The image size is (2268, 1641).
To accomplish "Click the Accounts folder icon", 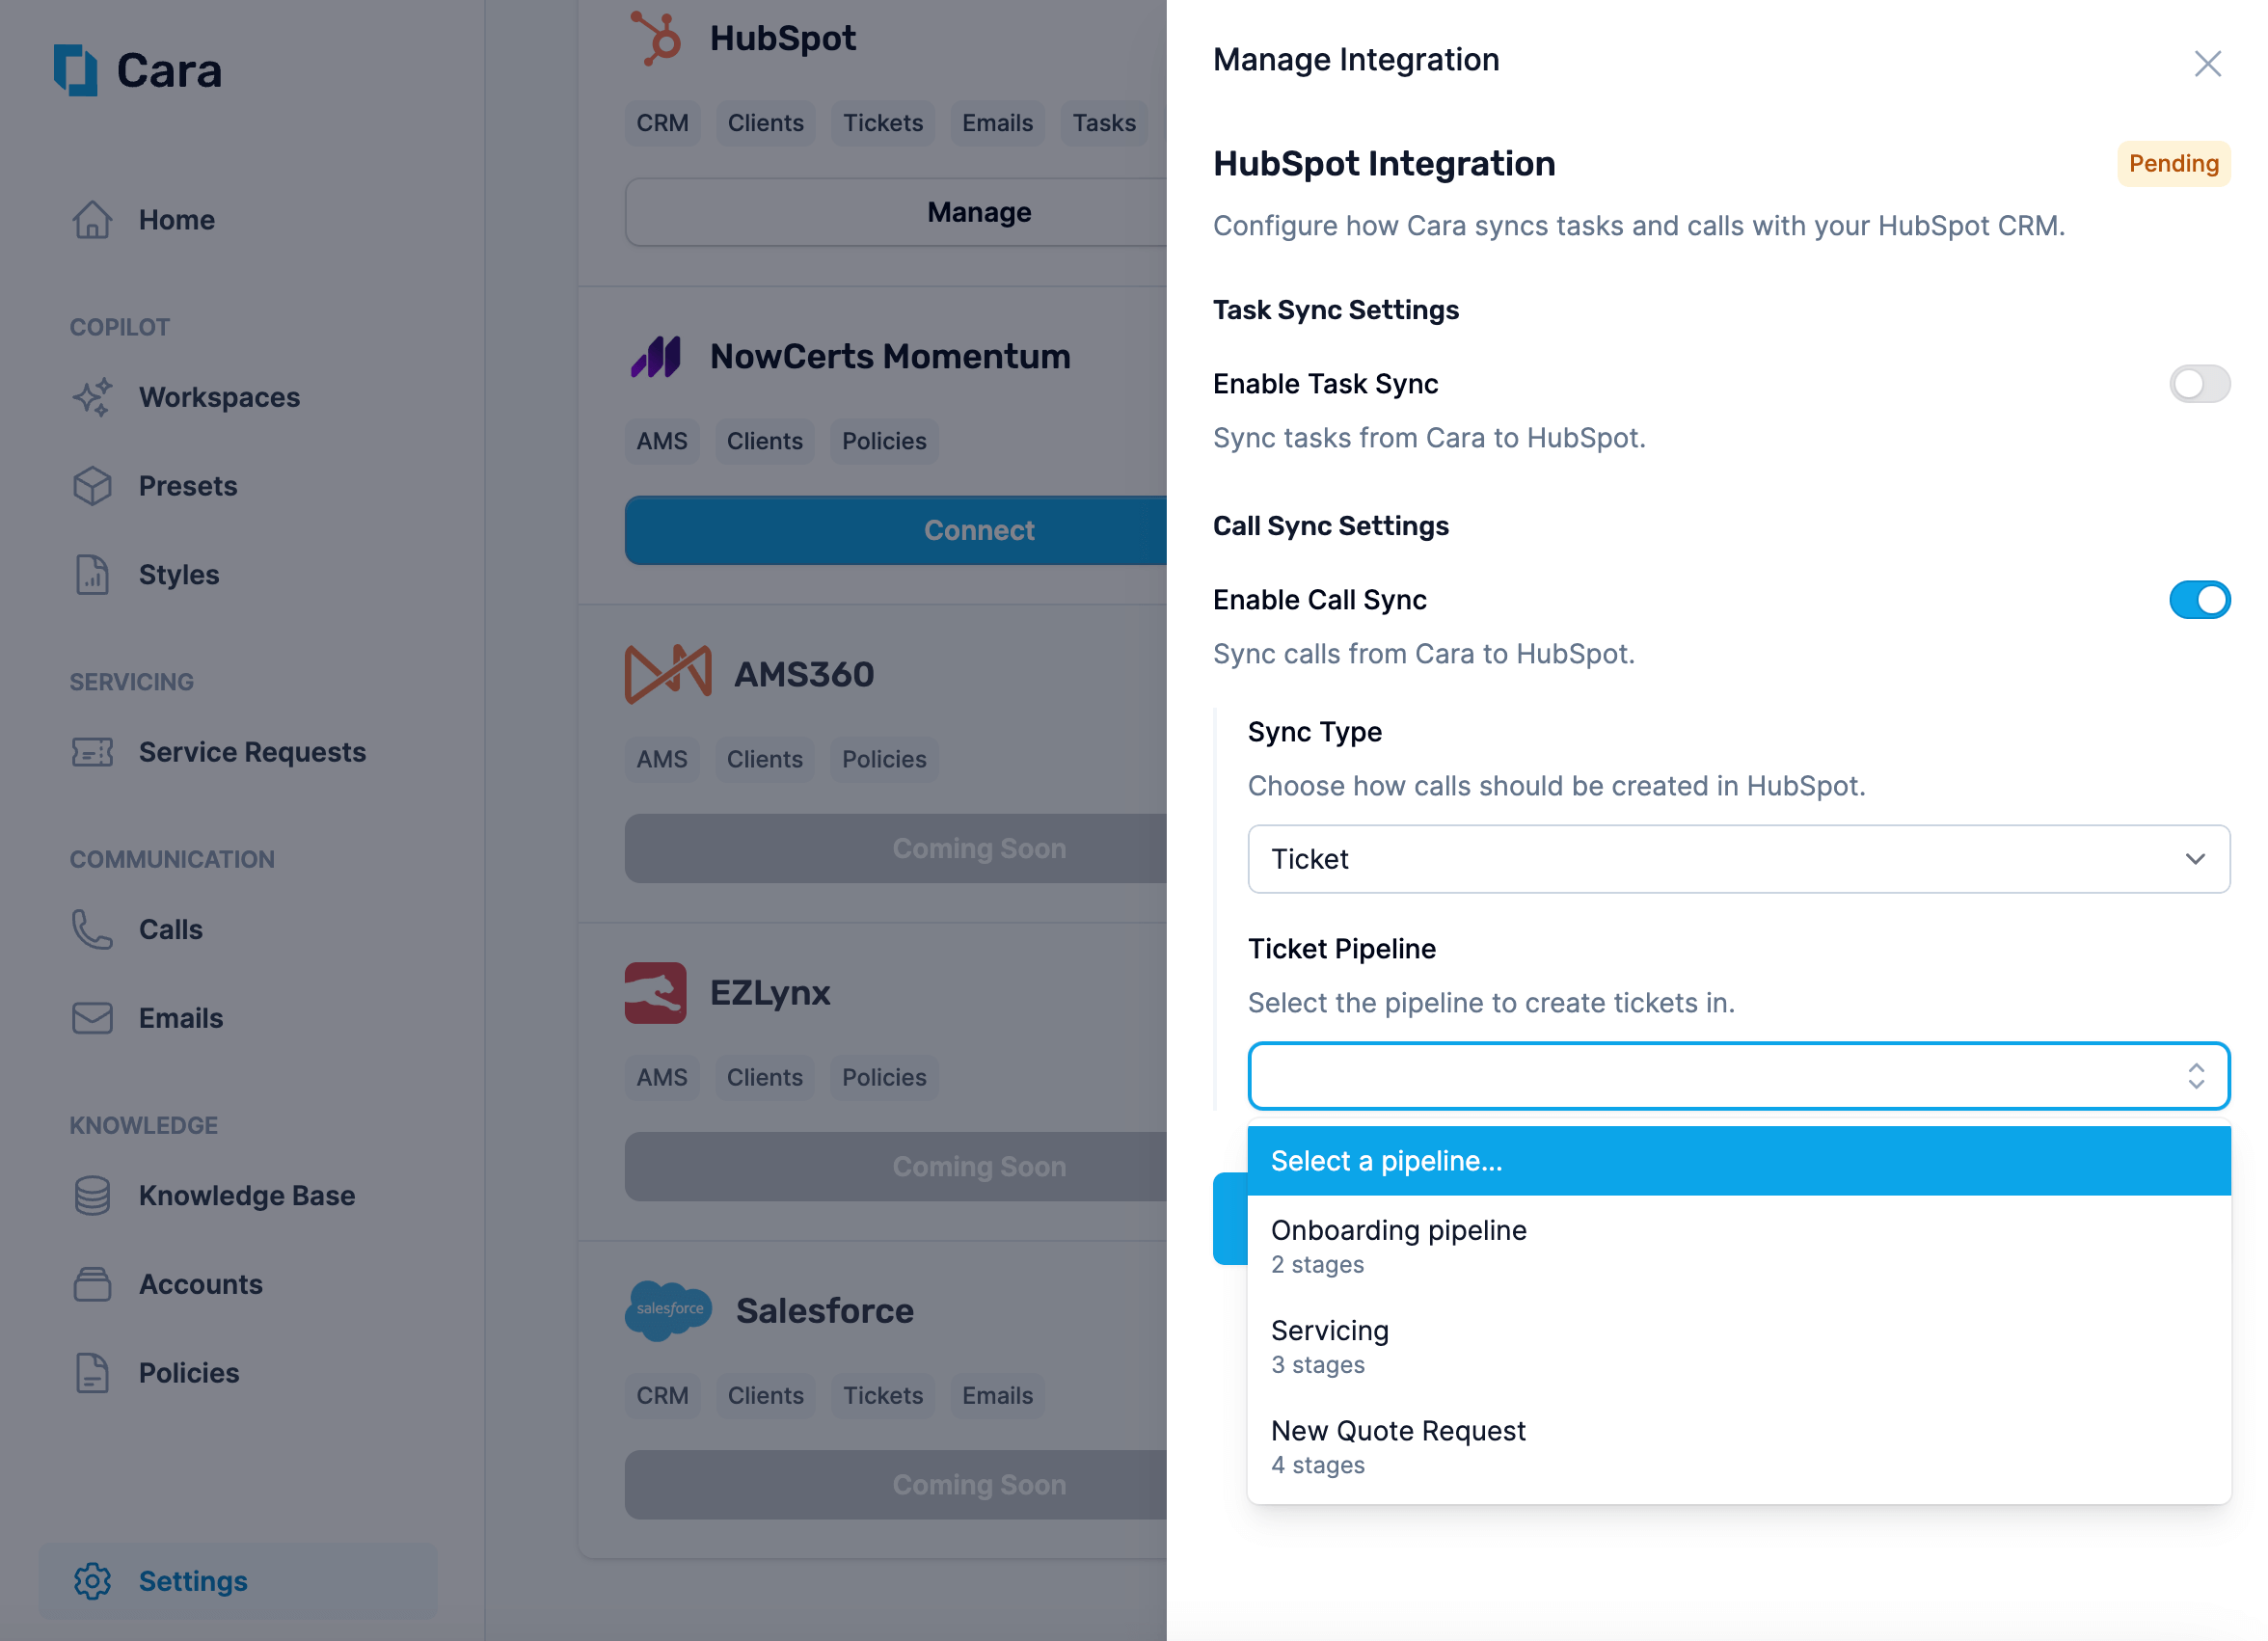I will coord(92,1284).
